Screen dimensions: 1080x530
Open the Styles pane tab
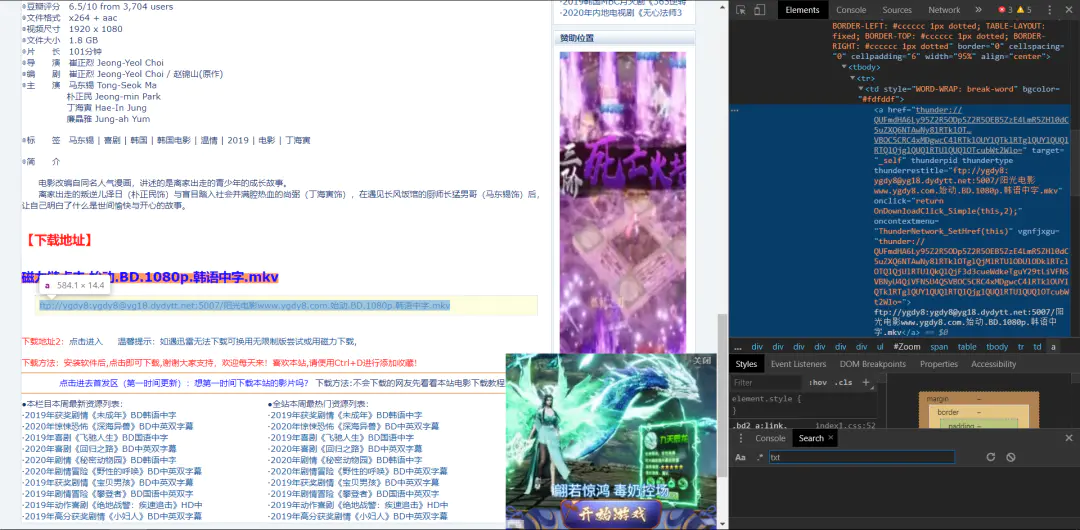(x=746, y=364)
